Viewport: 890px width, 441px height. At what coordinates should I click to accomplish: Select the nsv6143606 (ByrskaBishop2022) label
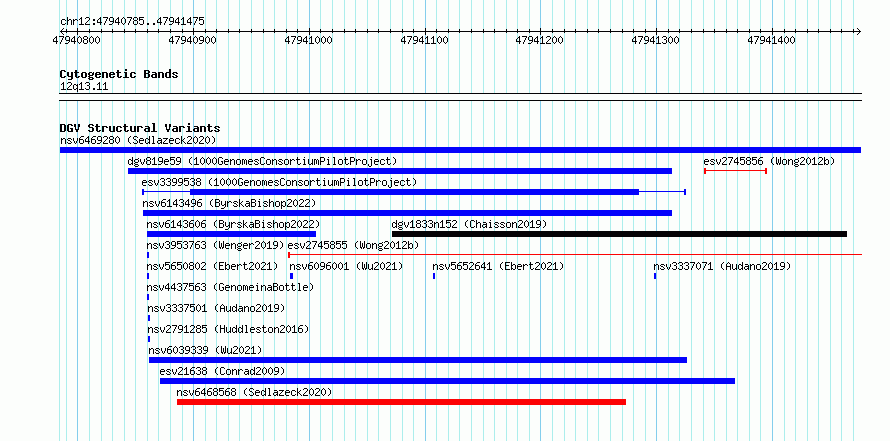[233, 224]
